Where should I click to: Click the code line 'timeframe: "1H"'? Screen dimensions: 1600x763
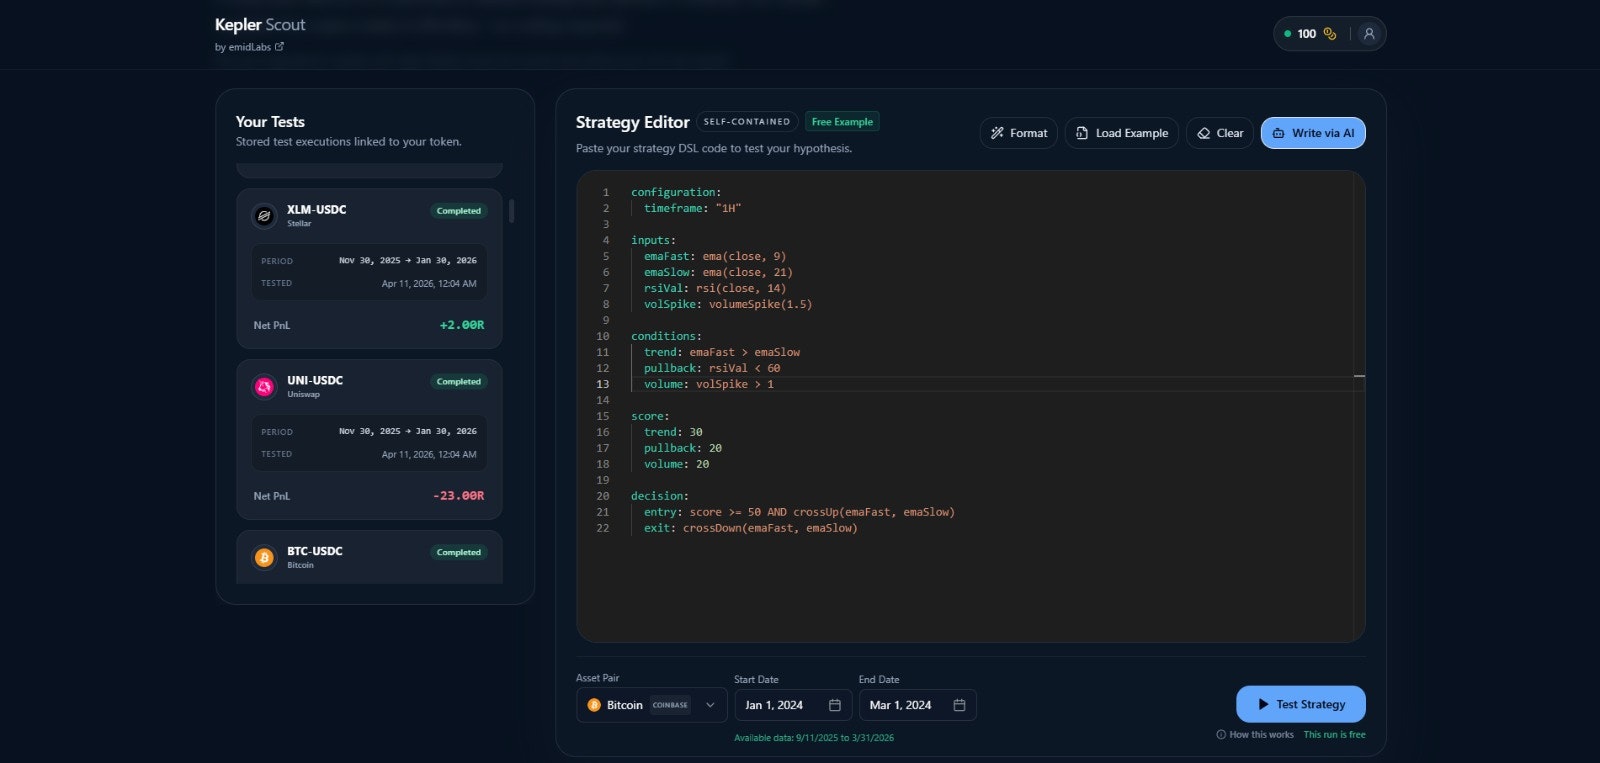(x=692, y=208)
